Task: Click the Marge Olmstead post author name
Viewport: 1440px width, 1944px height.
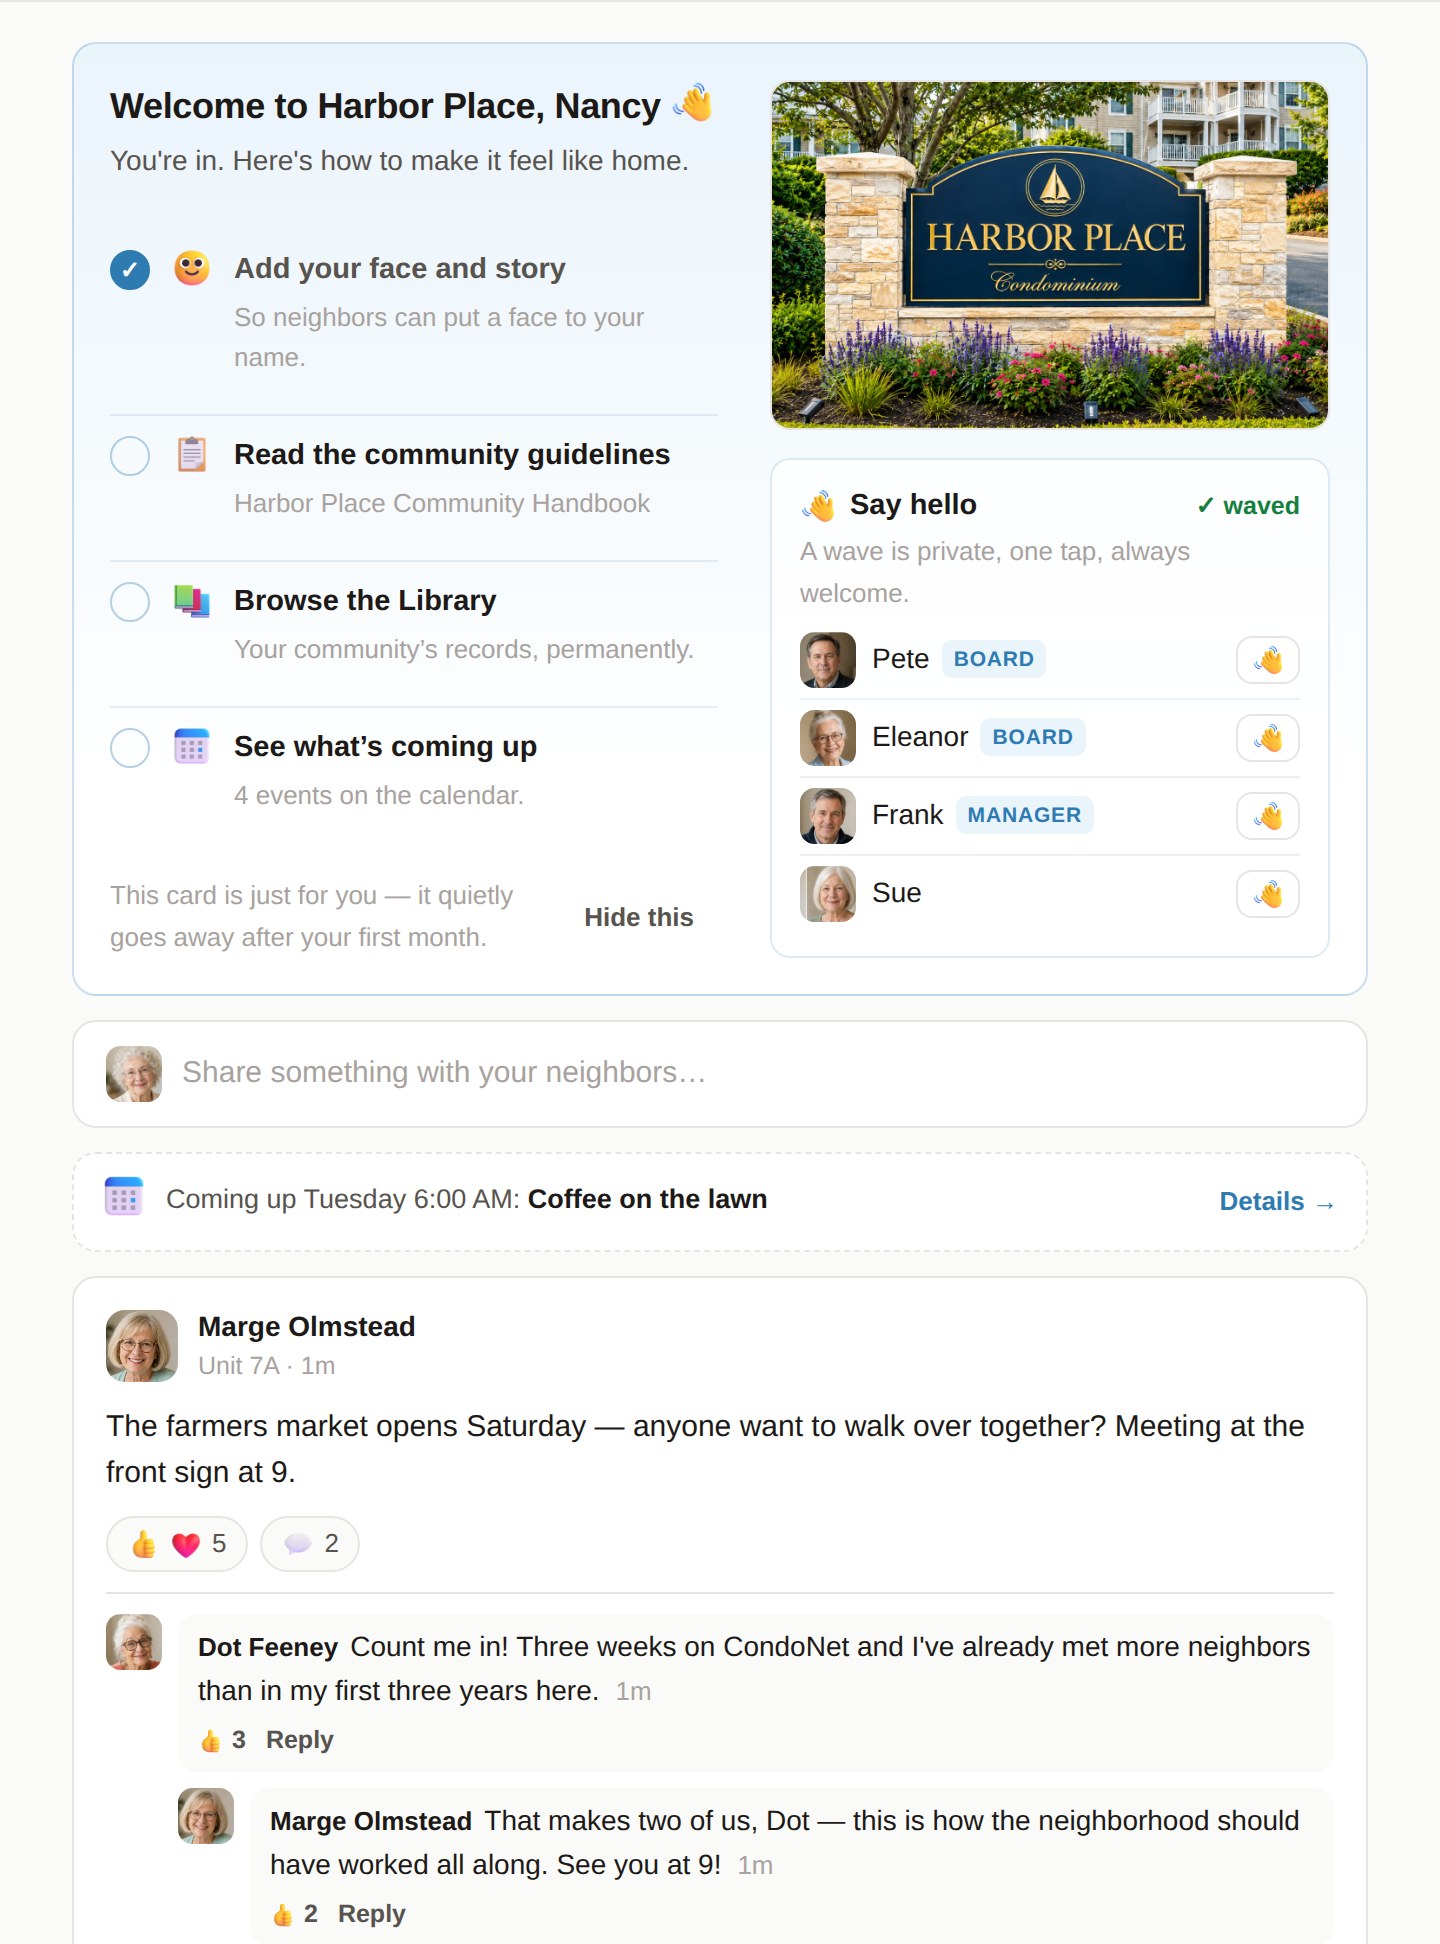Action: point(306,1327)
